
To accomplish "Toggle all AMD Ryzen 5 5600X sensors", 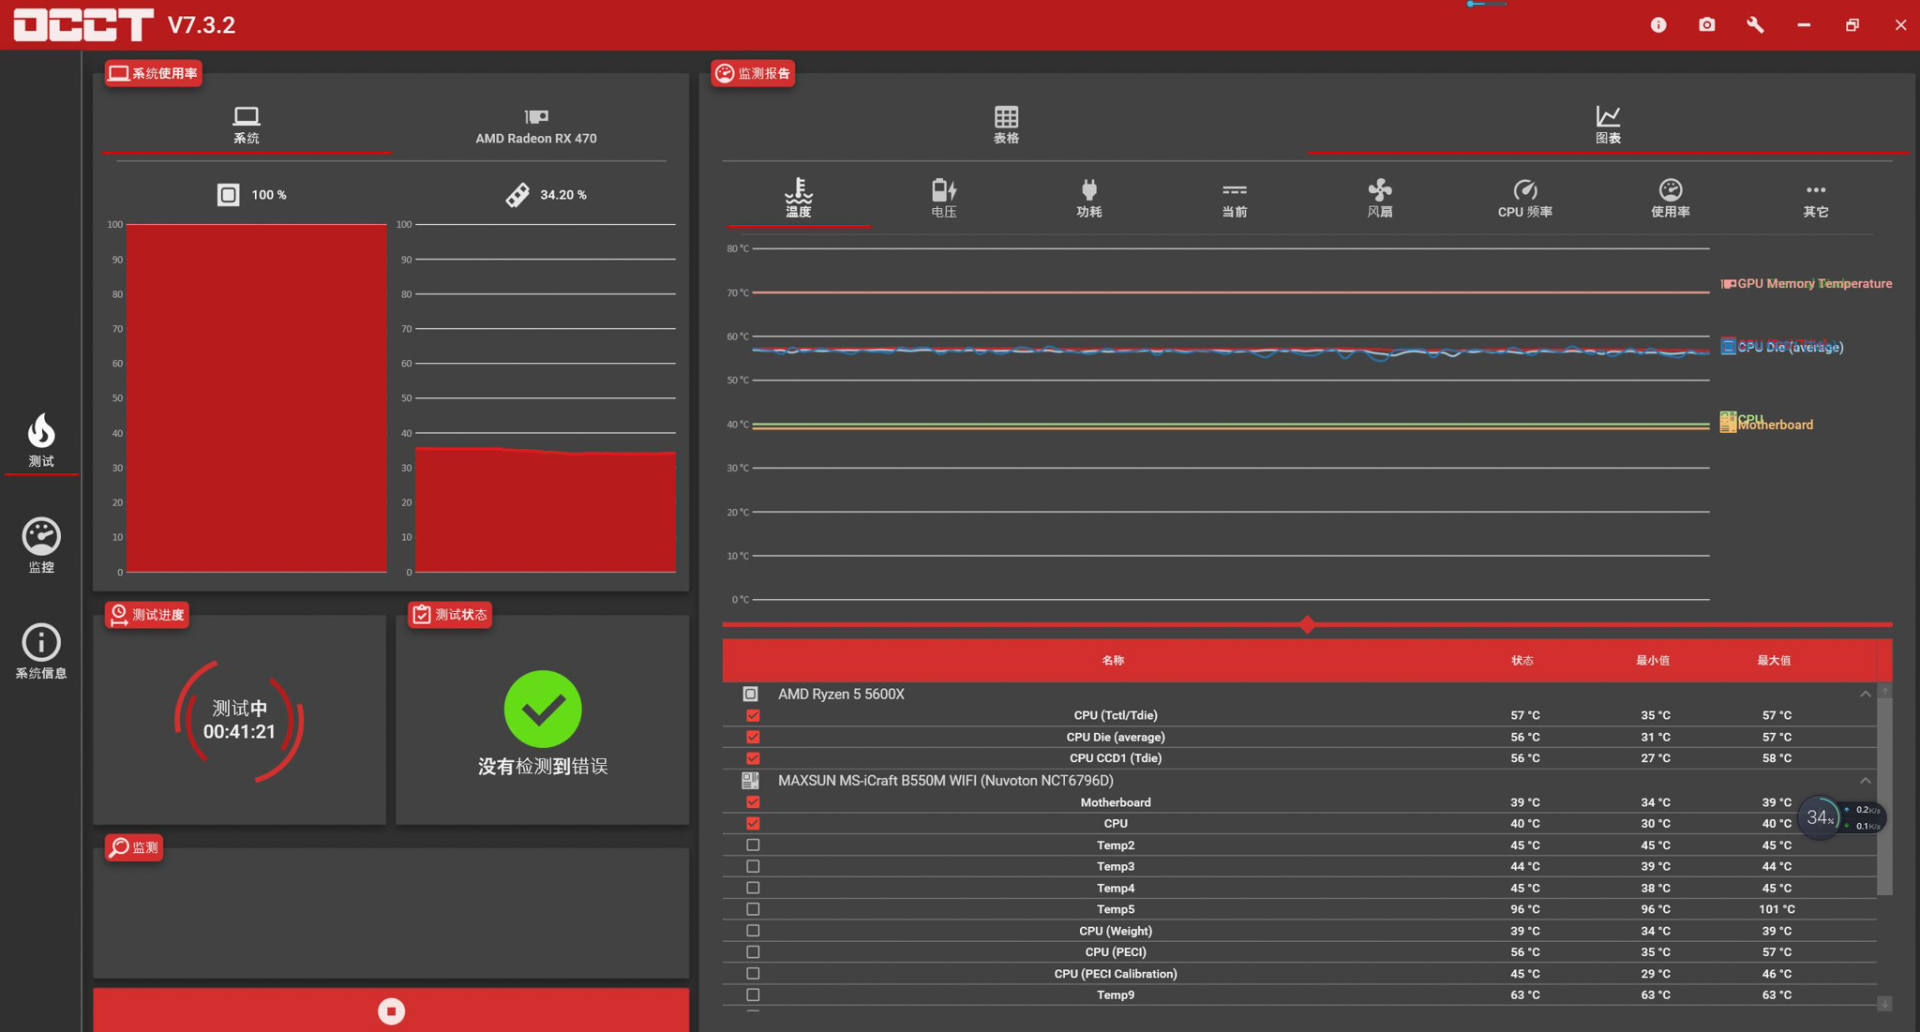I will click(750, 694).
